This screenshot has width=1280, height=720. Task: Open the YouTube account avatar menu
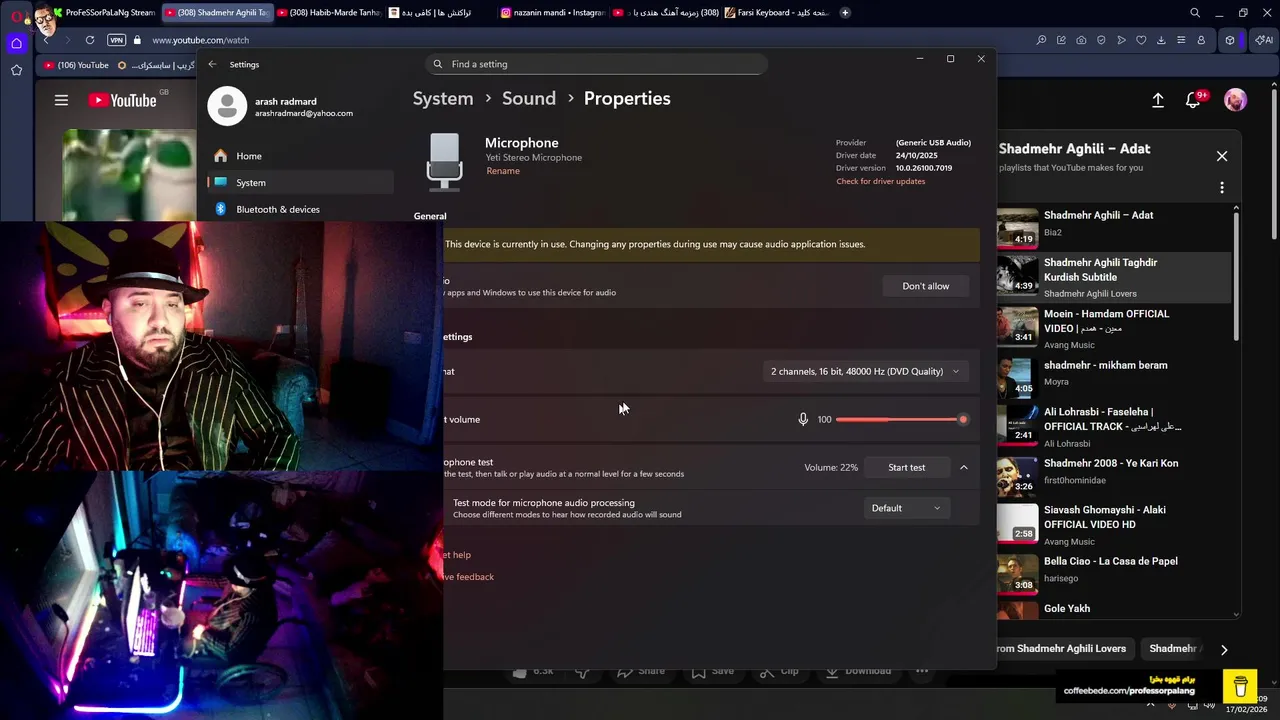point(1236,100)
